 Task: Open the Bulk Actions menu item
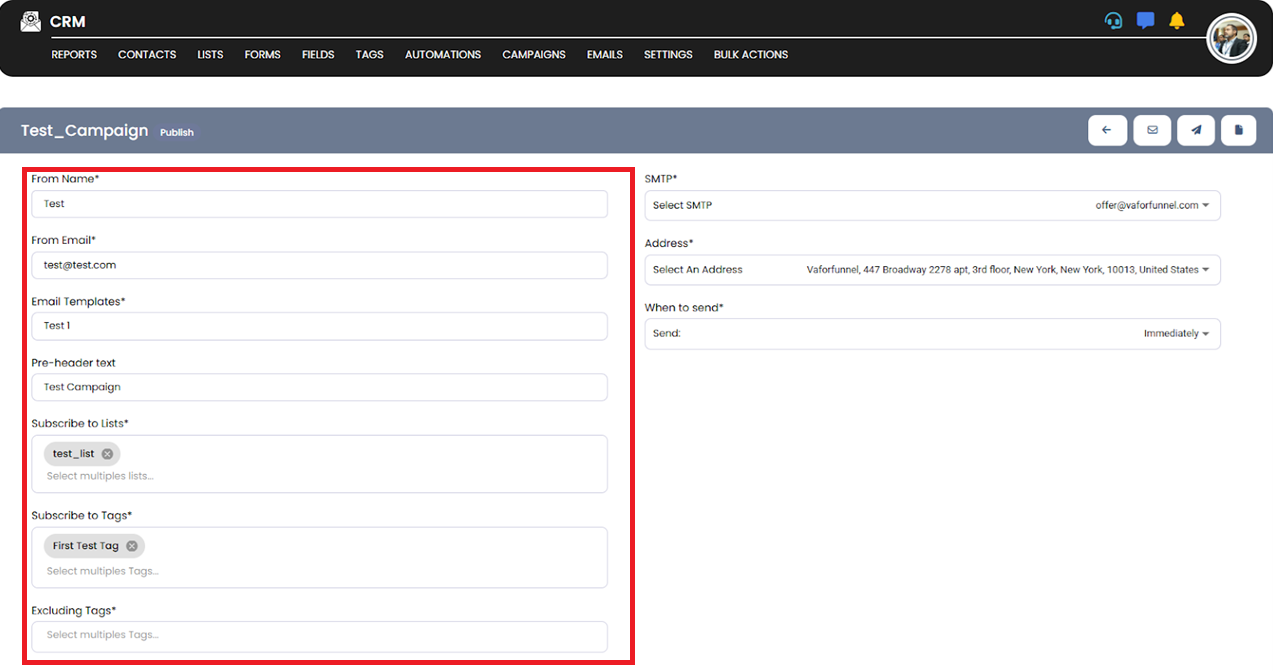point(751,55)
